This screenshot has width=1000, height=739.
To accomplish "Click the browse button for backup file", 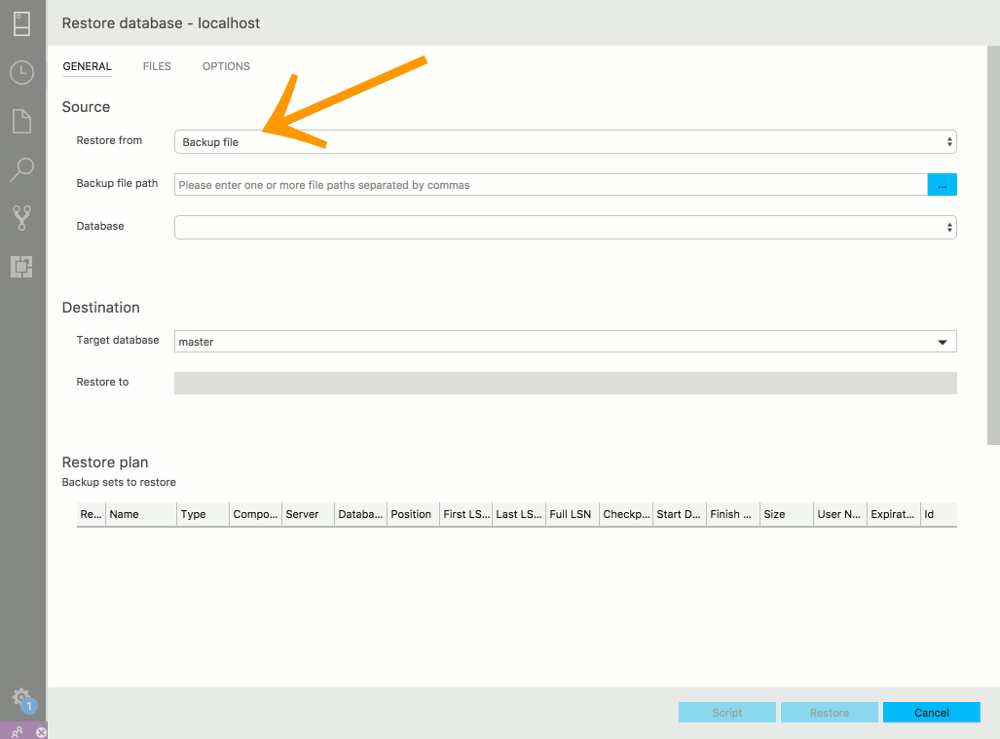I will point(942,185).
